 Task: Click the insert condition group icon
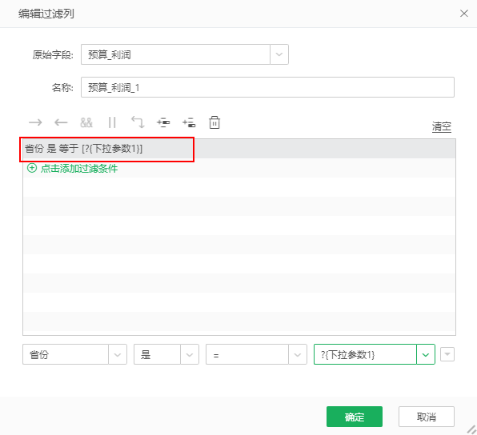point(189,123)
